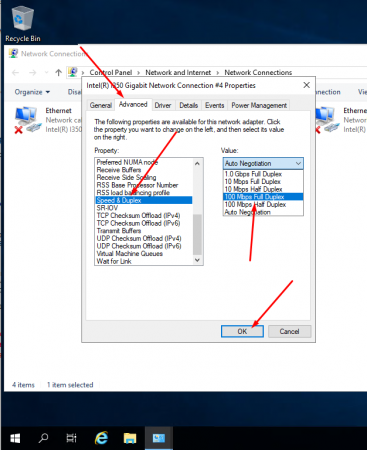Close the adapter Properties dialog
The image size is (367, 450).
tap(307, 85)
